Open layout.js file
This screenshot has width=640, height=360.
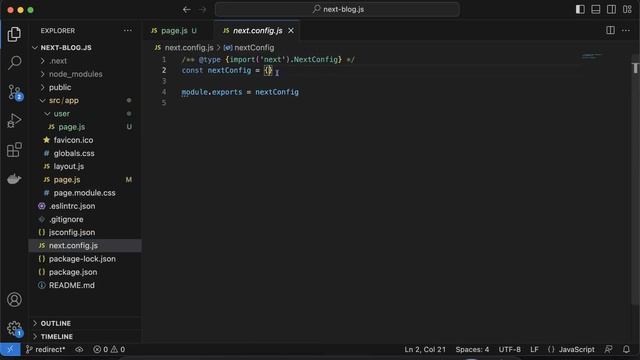(85, 167)
